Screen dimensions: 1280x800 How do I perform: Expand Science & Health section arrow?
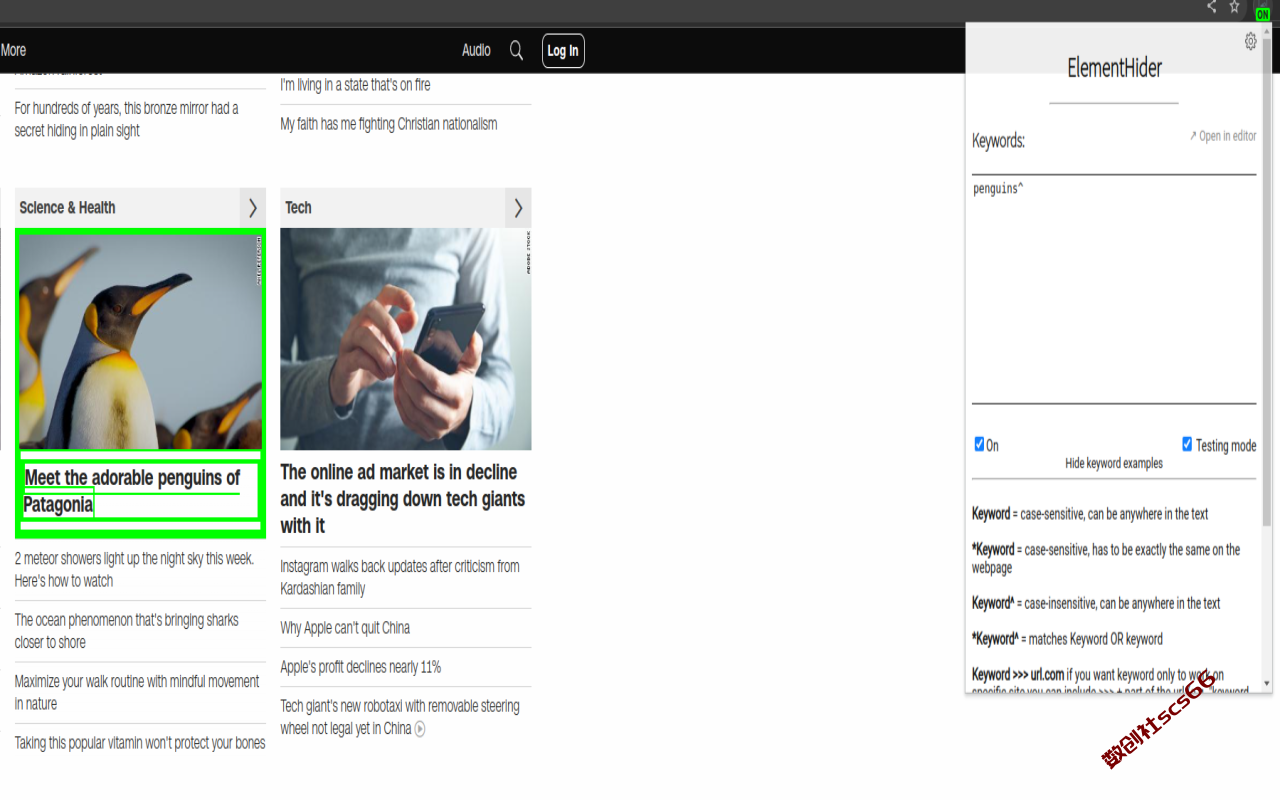pos(253,207)
